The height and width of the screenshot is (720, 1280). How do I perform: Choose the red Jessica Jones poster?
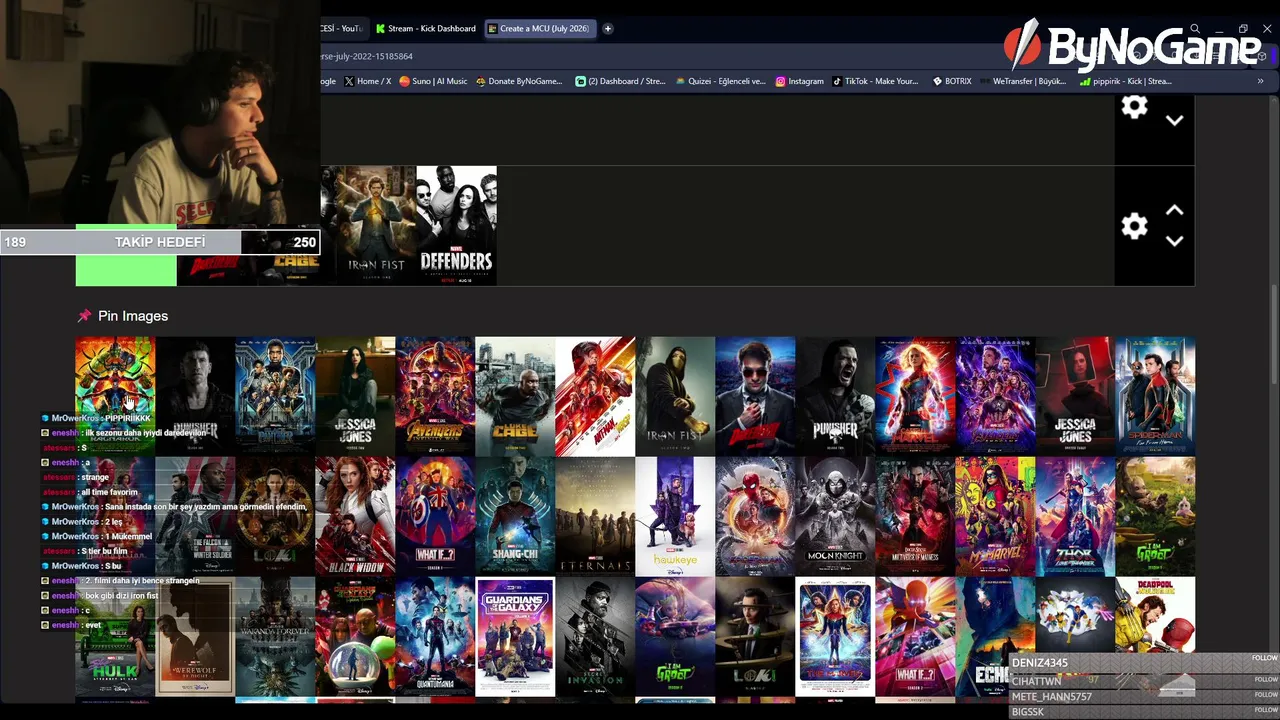coord(1075,396)
